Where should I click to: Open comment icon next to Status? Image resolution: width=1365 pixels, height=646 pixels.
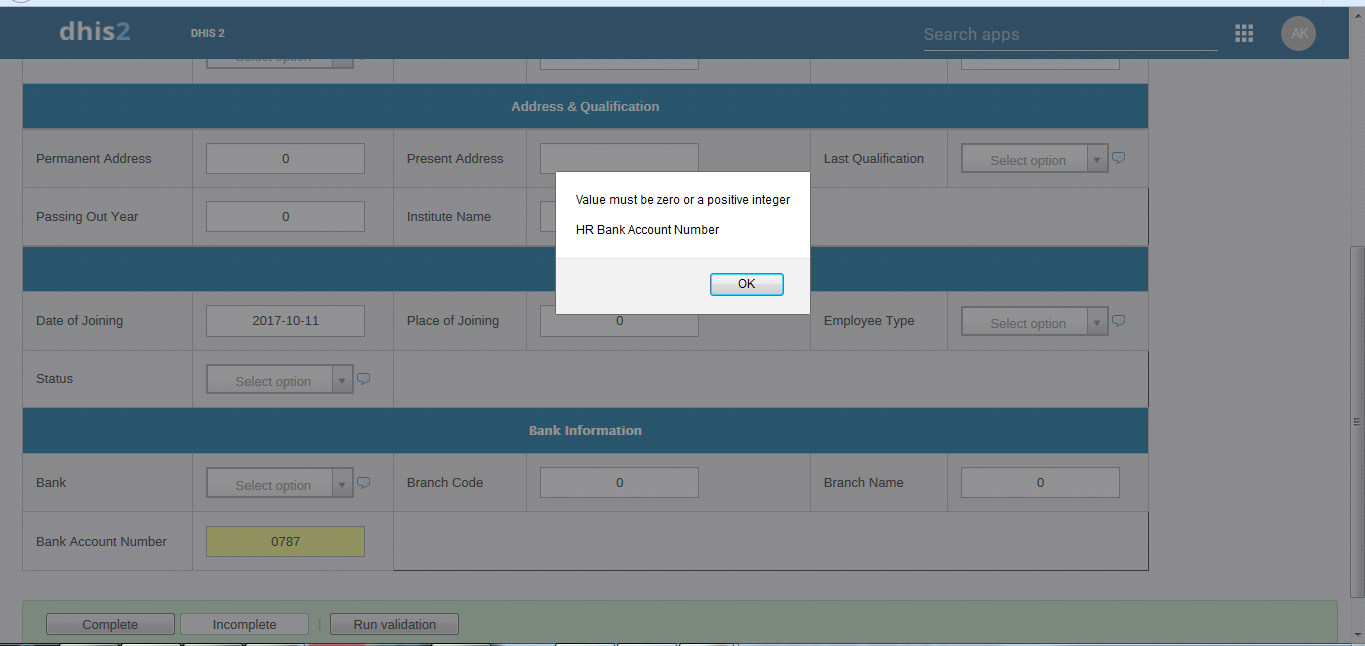364,379
